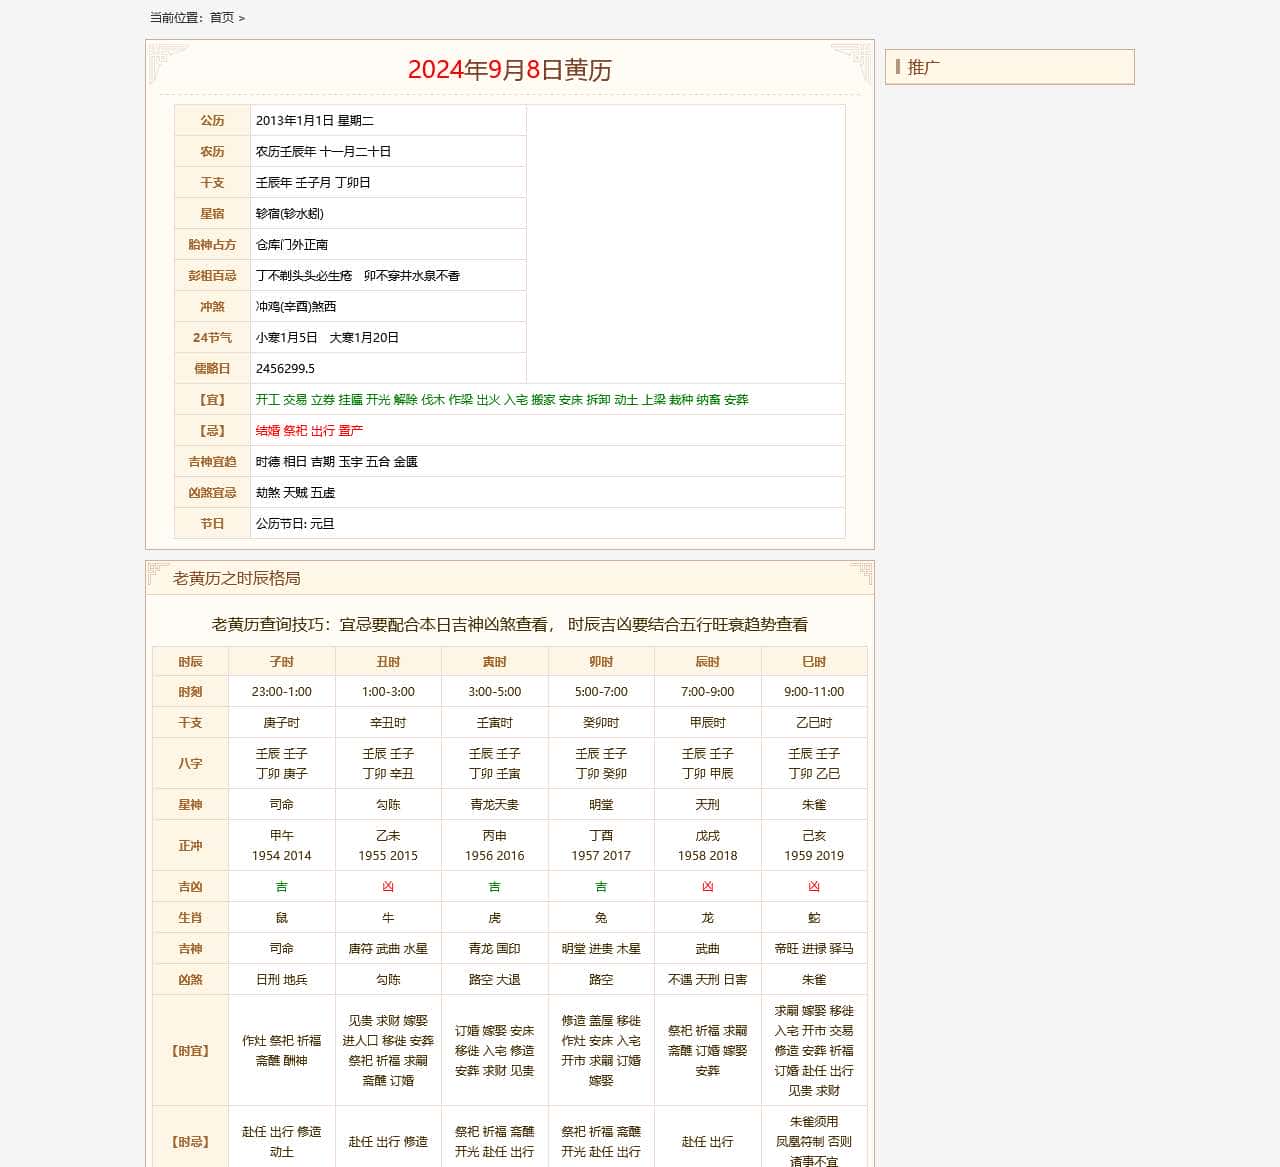This screenshot has height=1167, width=1280.
Task: Select the 丑时 column header
Action: [x=388, y=662]
